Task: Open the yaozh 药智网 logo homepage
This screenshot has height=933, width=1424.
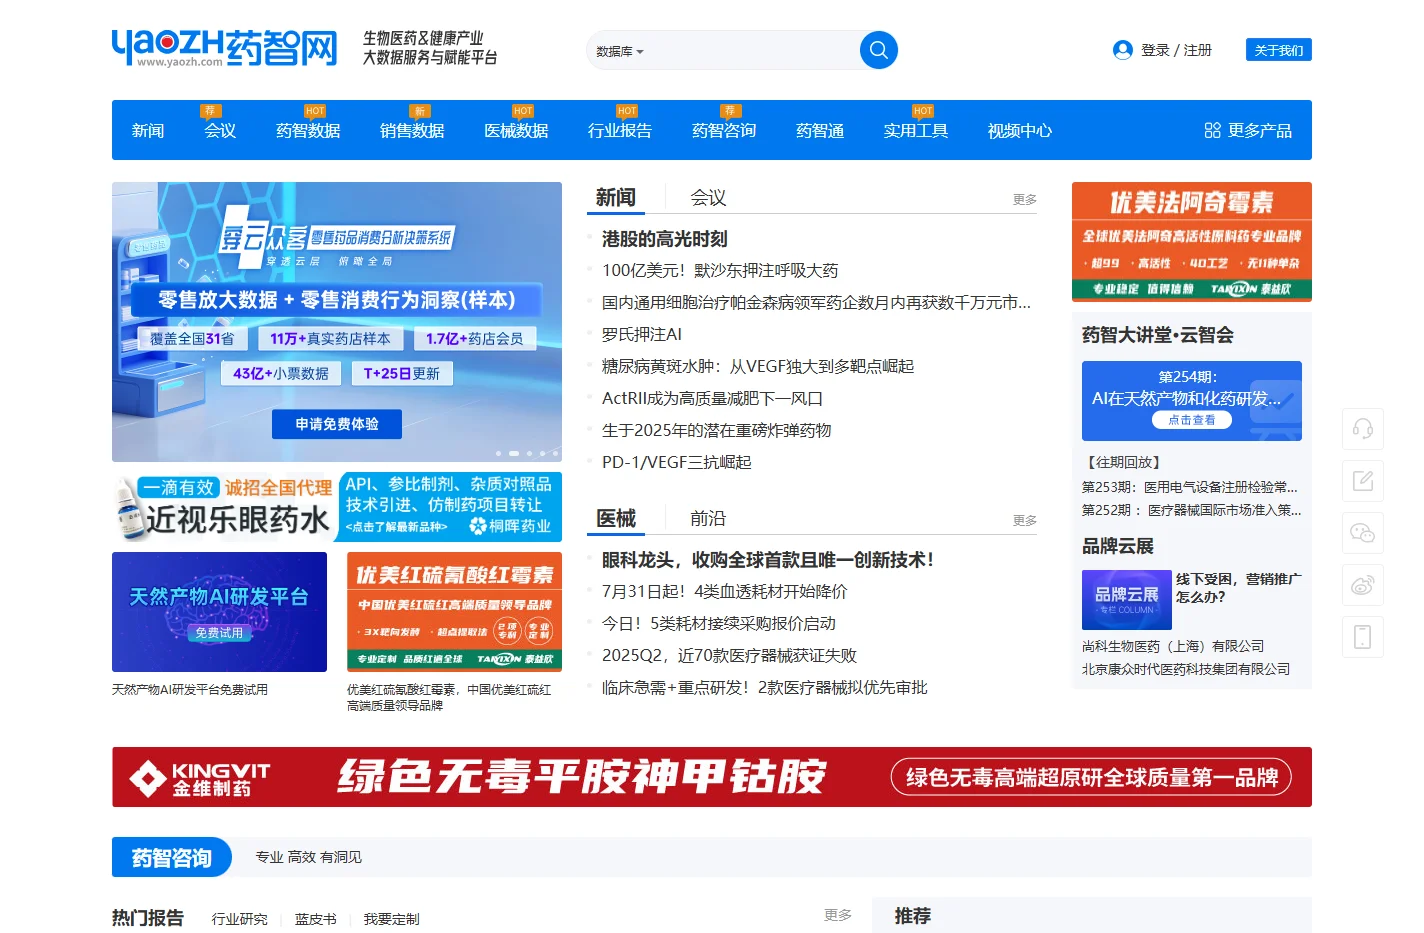Action: (x=225, y=47)
